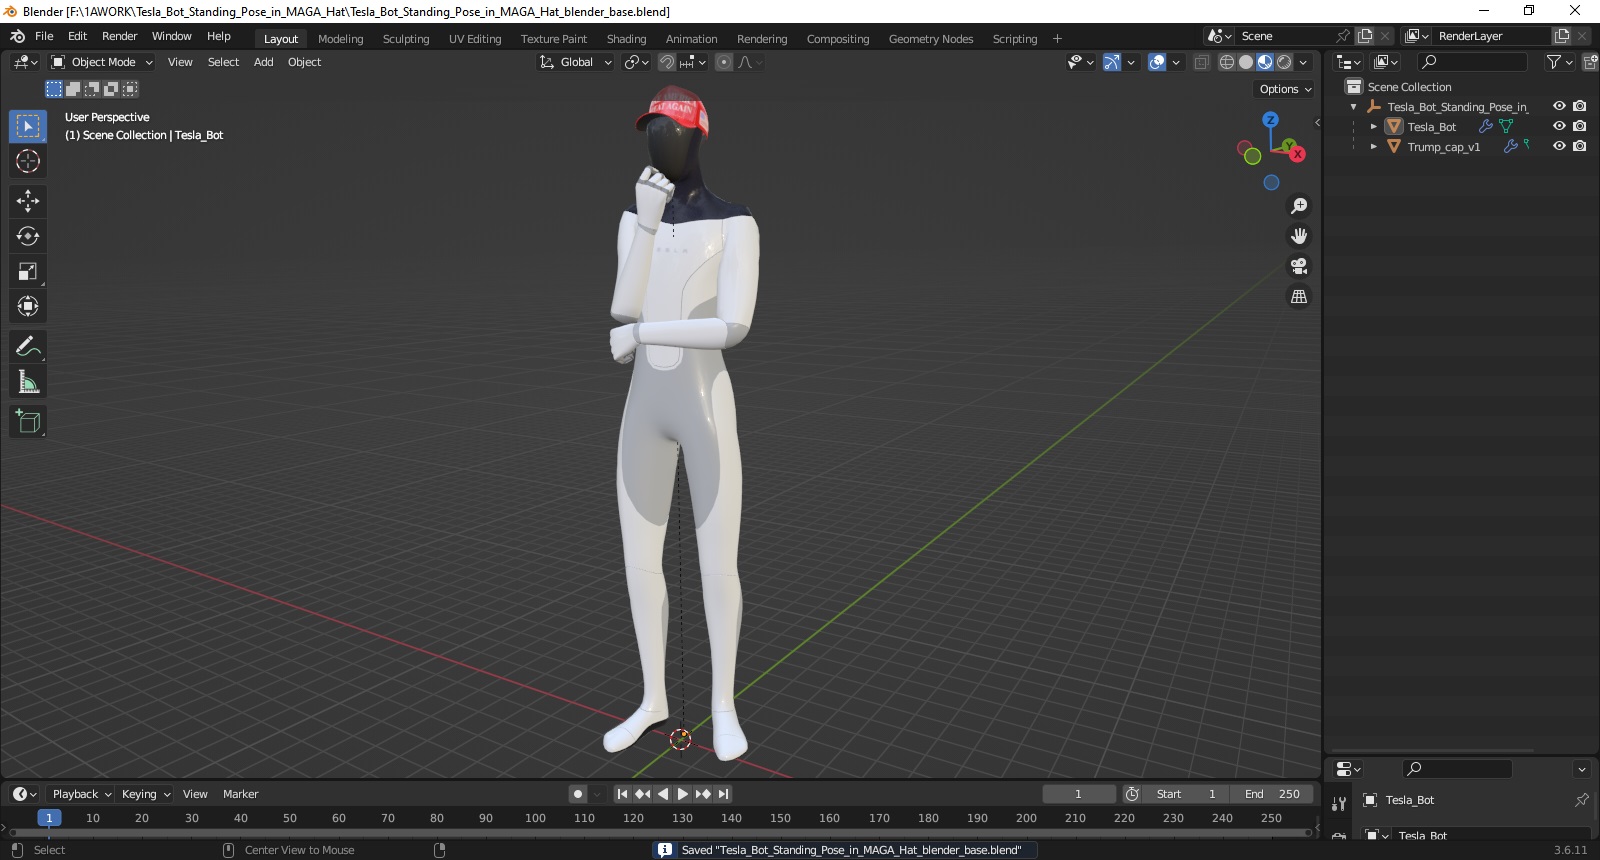Switch to rendered viewport shading
This screenshot has height=860, width=1600.
[x=1284, y=62]
